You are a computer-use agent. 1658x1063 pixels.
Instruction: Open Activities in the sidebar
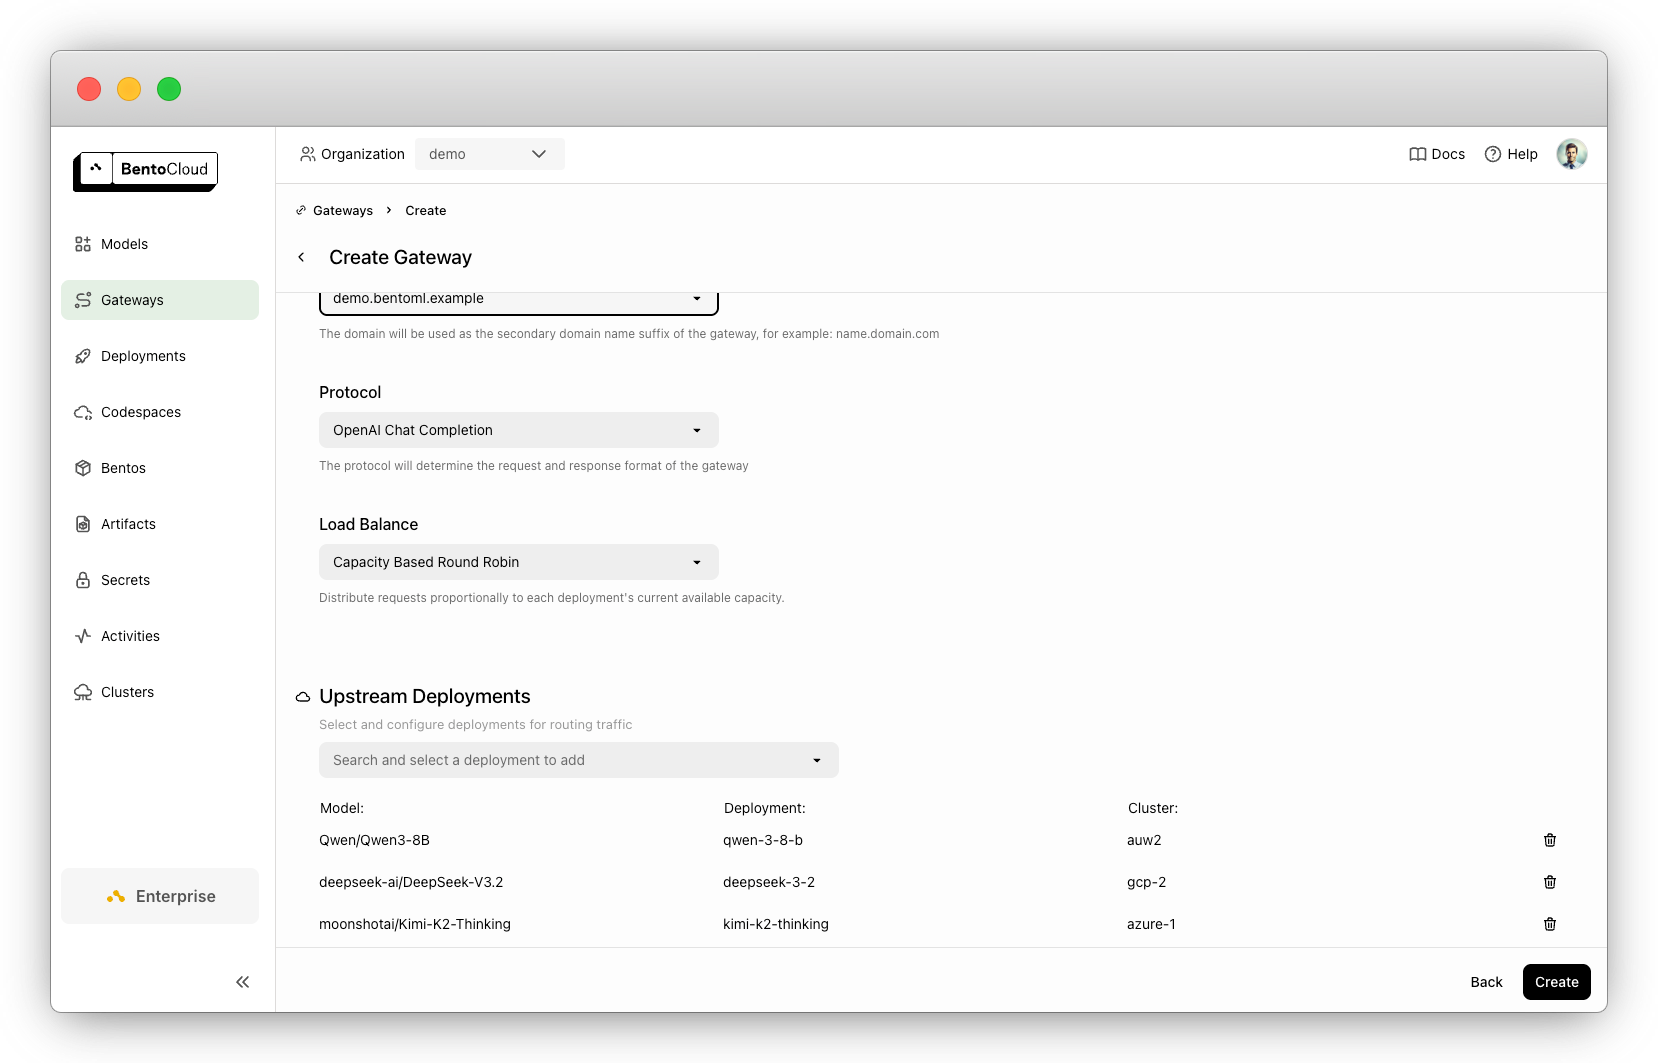[160, 636]
